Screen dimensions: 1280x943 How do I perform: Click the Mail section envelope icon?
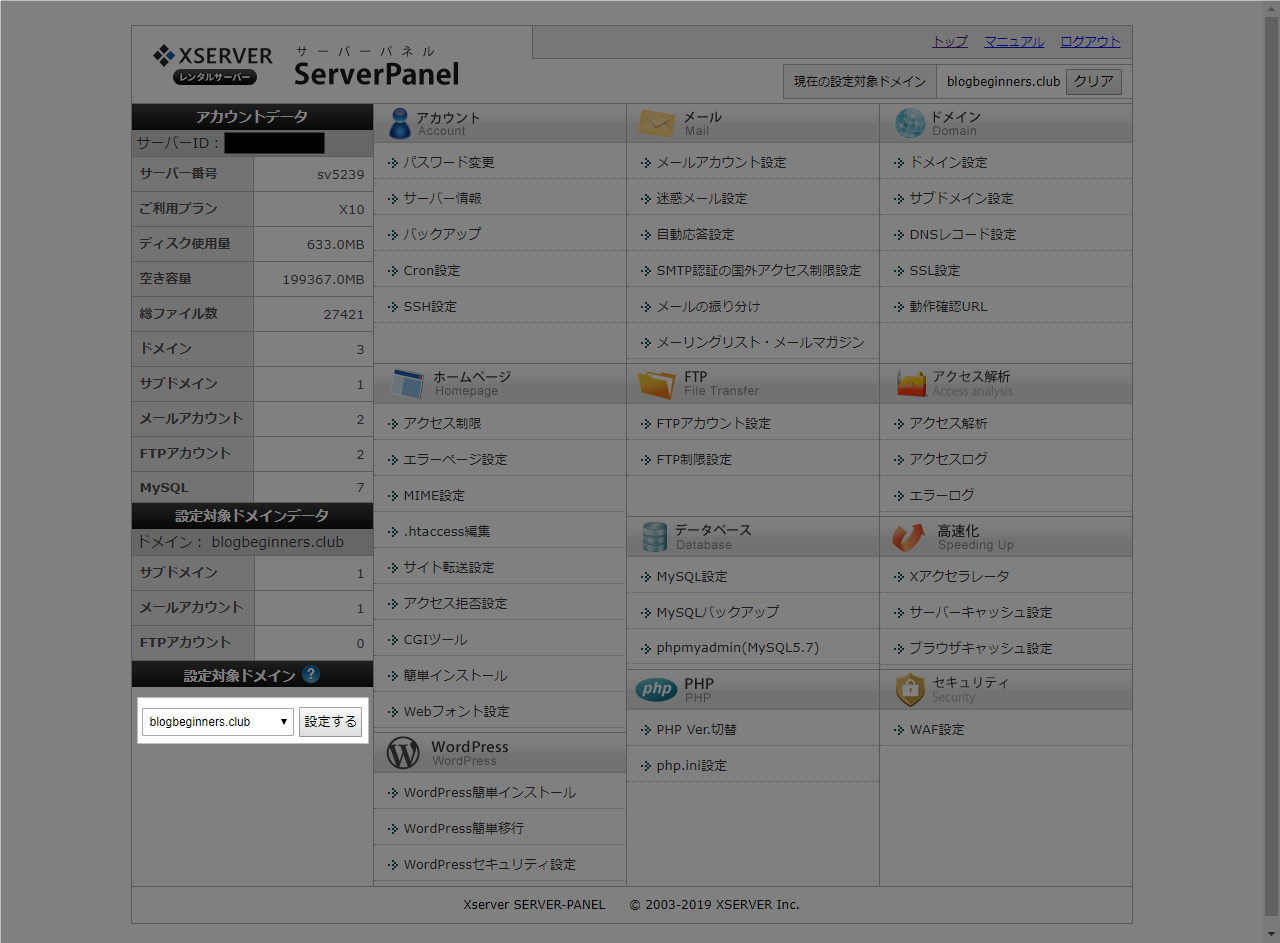(x=657, y=123)
